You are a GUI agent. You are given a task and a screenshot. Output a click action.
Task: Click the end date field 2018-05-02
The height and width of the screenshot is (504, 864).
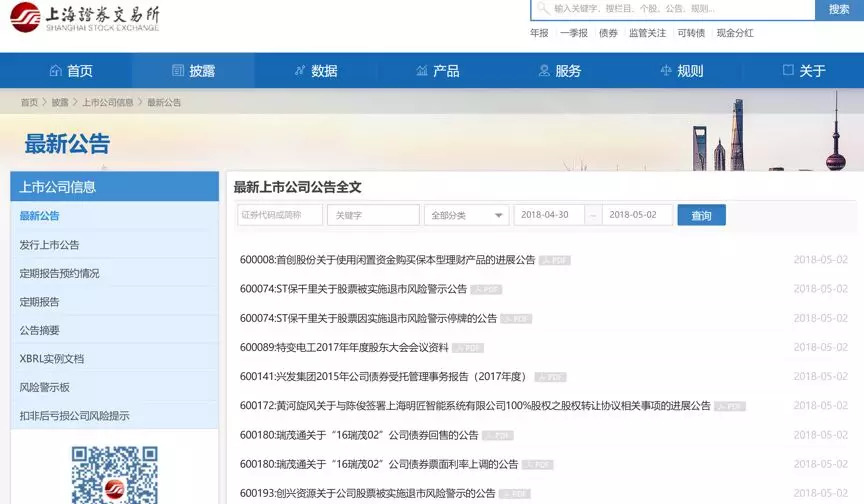pyautogui.click(x=638, y=215)
